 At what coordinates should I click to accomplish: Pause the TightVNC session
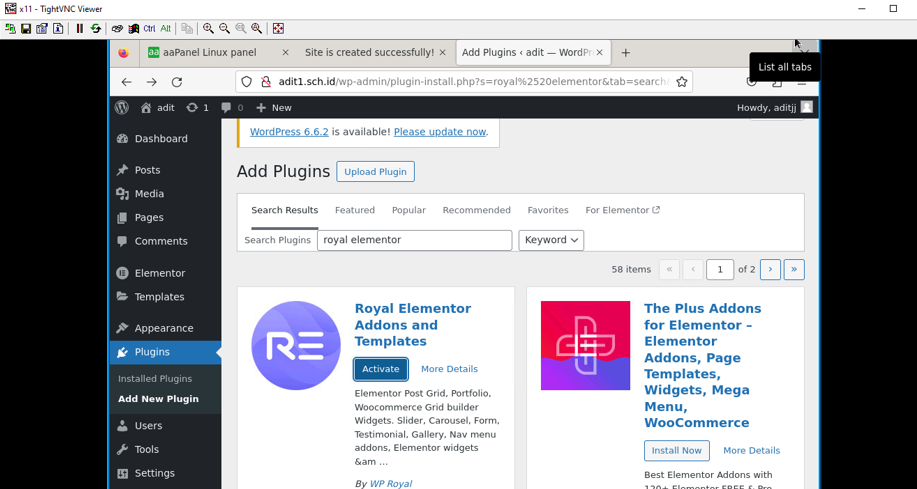point(80,28)
